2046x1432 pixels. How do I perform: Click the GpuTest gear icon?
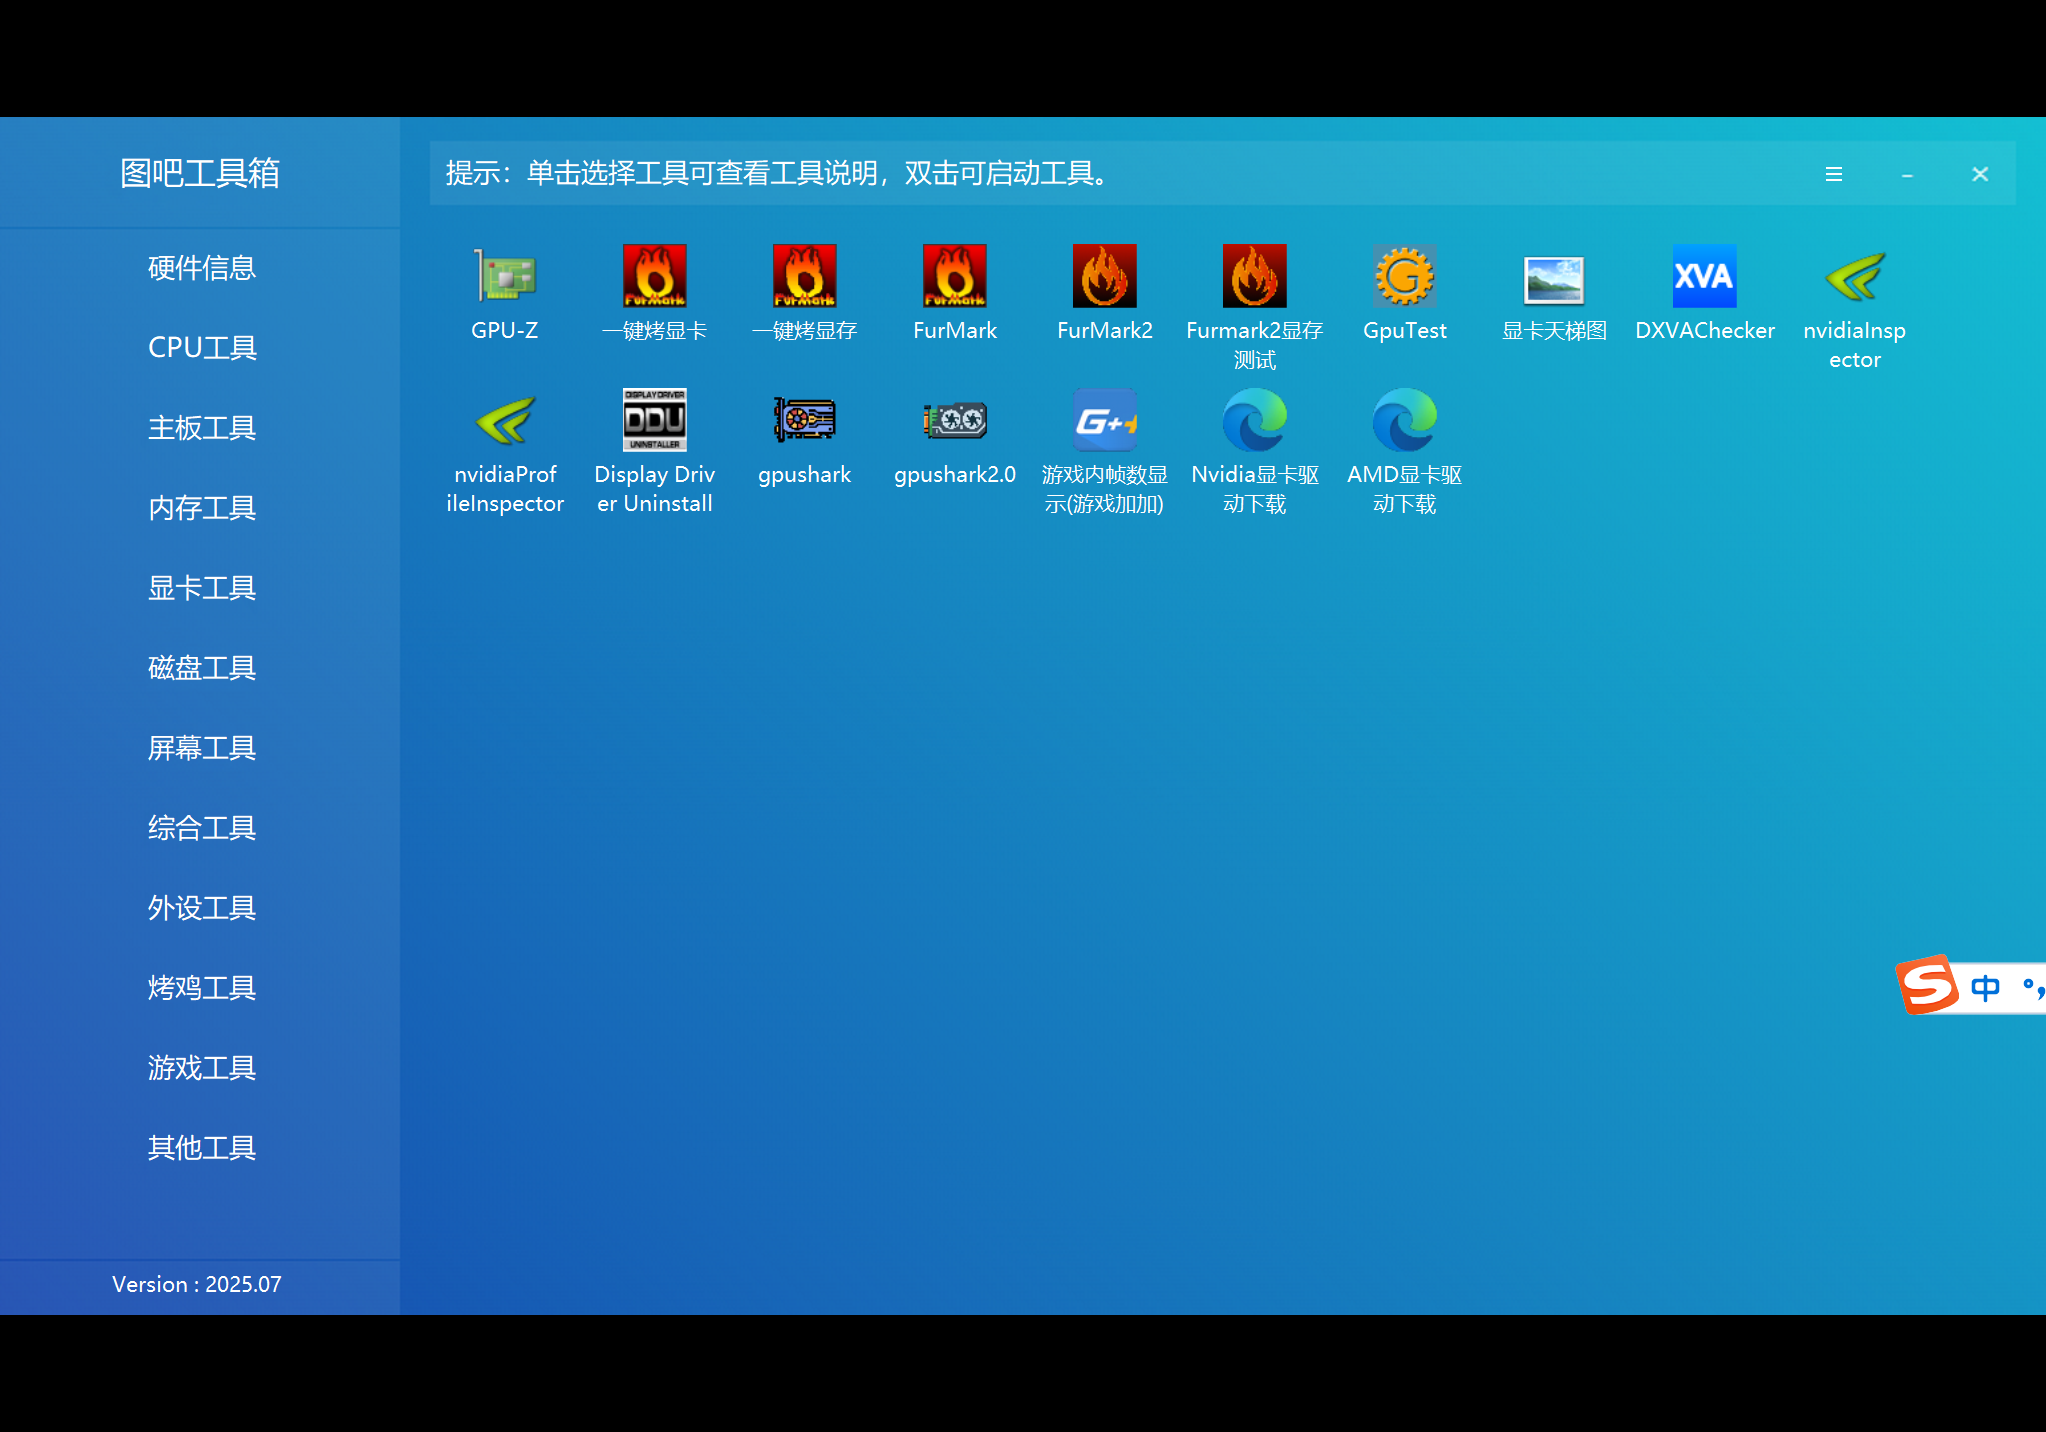(x=1405, y=276)
